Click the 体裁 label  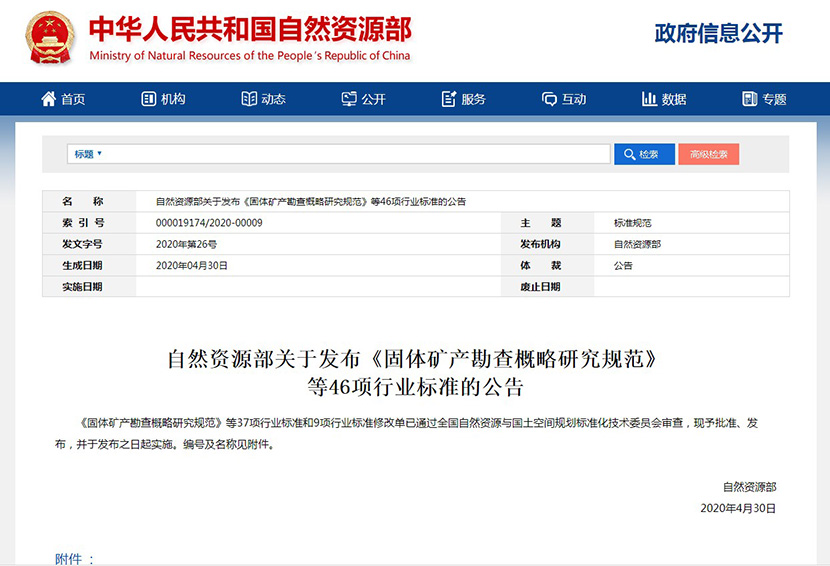coord(540,265)
